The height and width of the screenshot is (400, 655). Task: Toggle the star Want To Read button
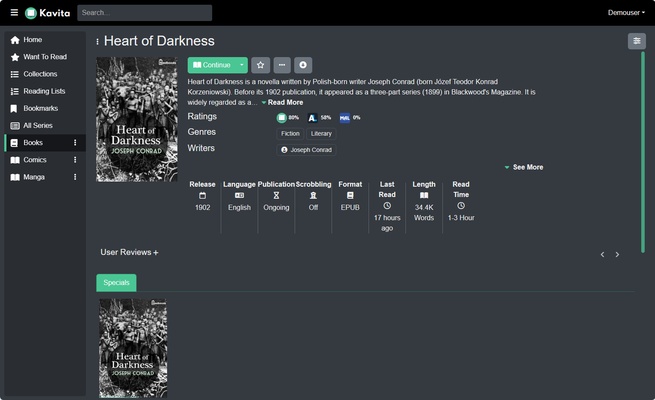pyautogui.click(x=260, y=65)
